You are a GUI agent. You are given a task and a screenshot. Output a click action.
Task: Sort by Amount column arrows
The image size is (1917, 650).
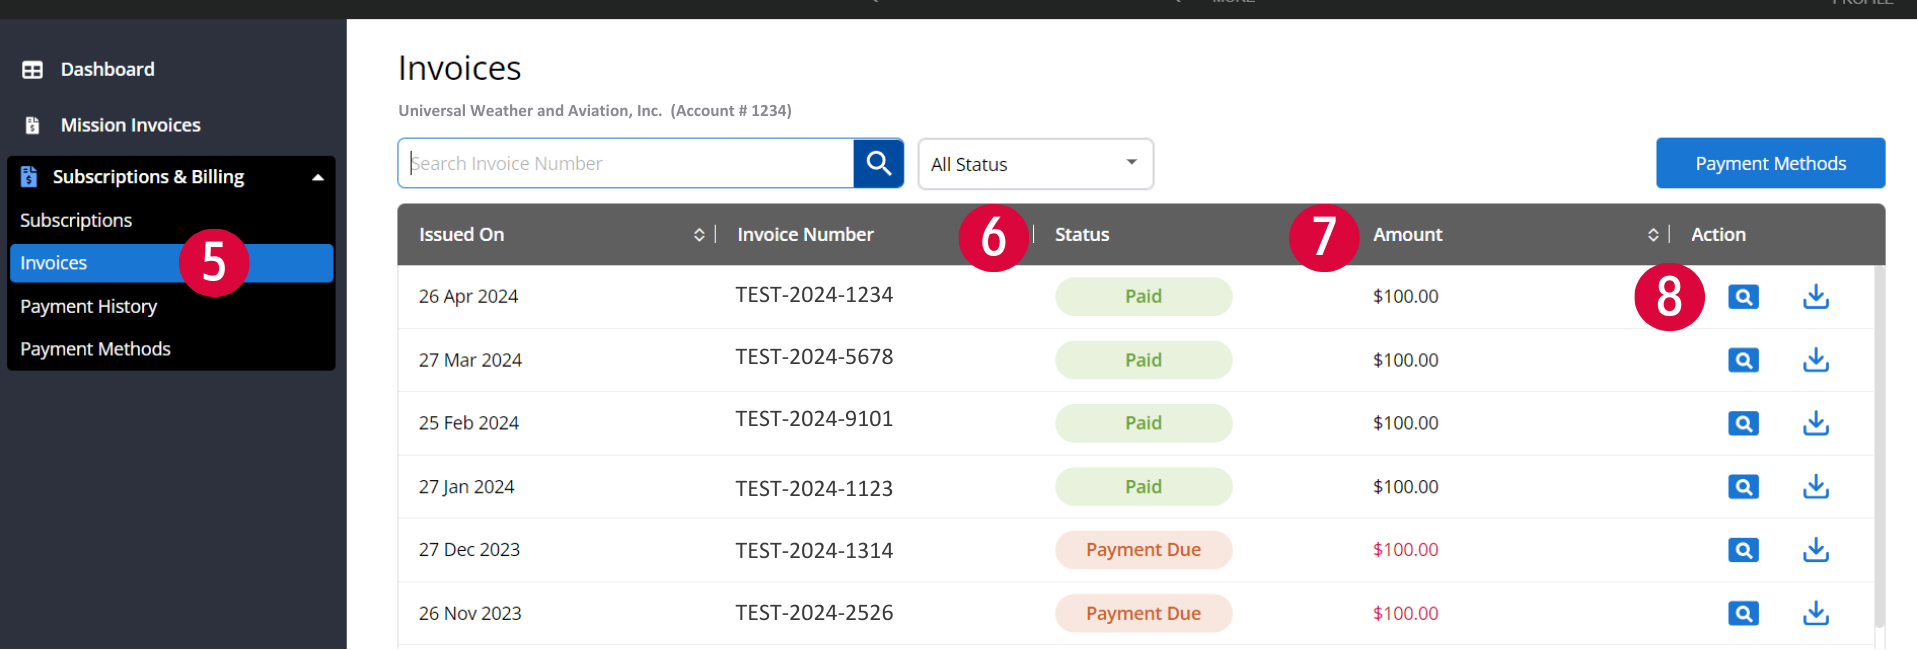click(x=1653, y=234)
